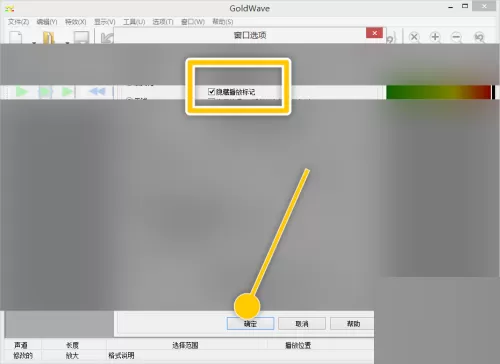This screenshot has height=364, width=500.
Task: Click the 帮助 button in the dialog
Action: tap(352, 324)
